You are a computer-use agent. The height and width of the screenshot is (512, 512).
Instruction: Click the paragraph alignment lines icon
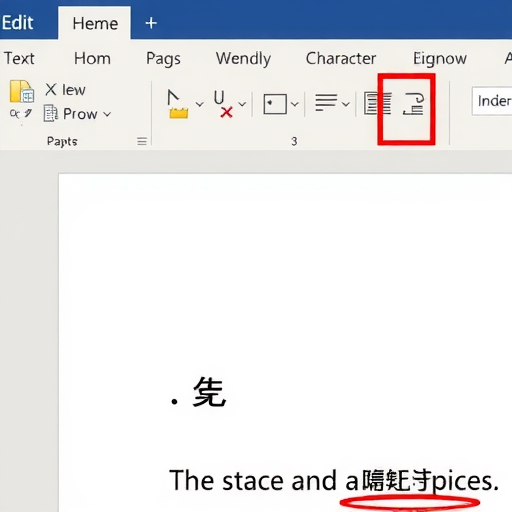pyautogui.click(x=326, y=103)
